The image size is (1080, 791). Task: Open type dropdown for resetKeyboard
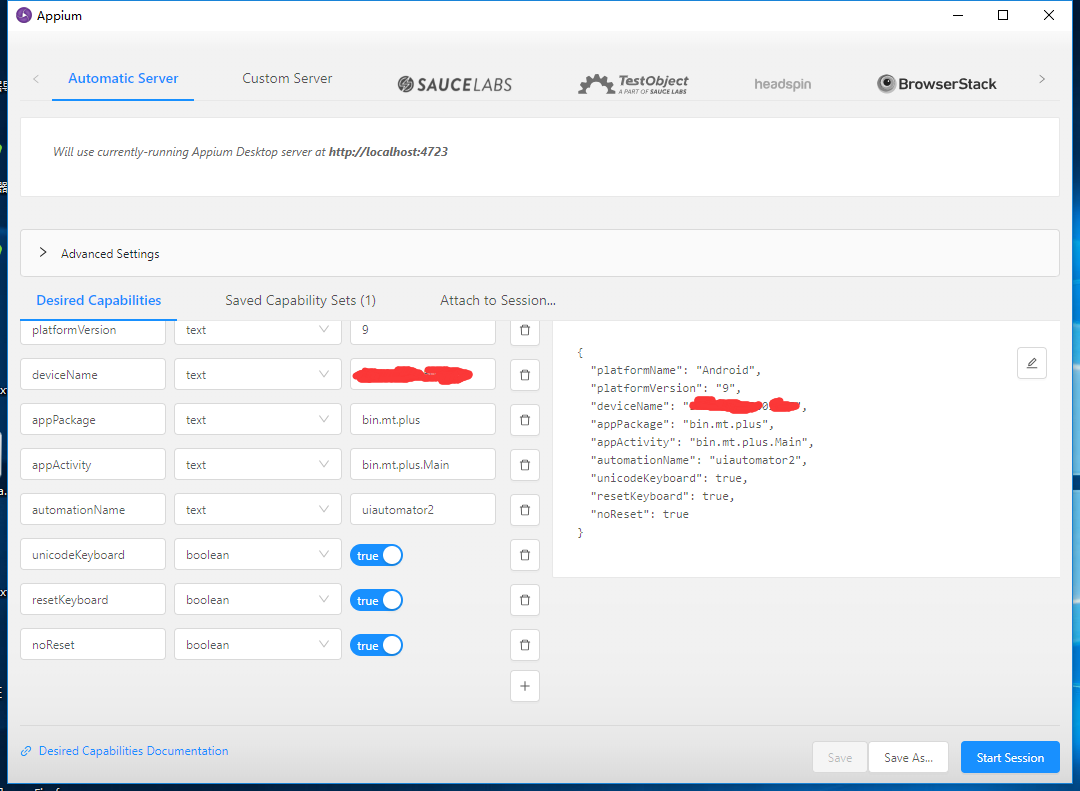[258, 600]
